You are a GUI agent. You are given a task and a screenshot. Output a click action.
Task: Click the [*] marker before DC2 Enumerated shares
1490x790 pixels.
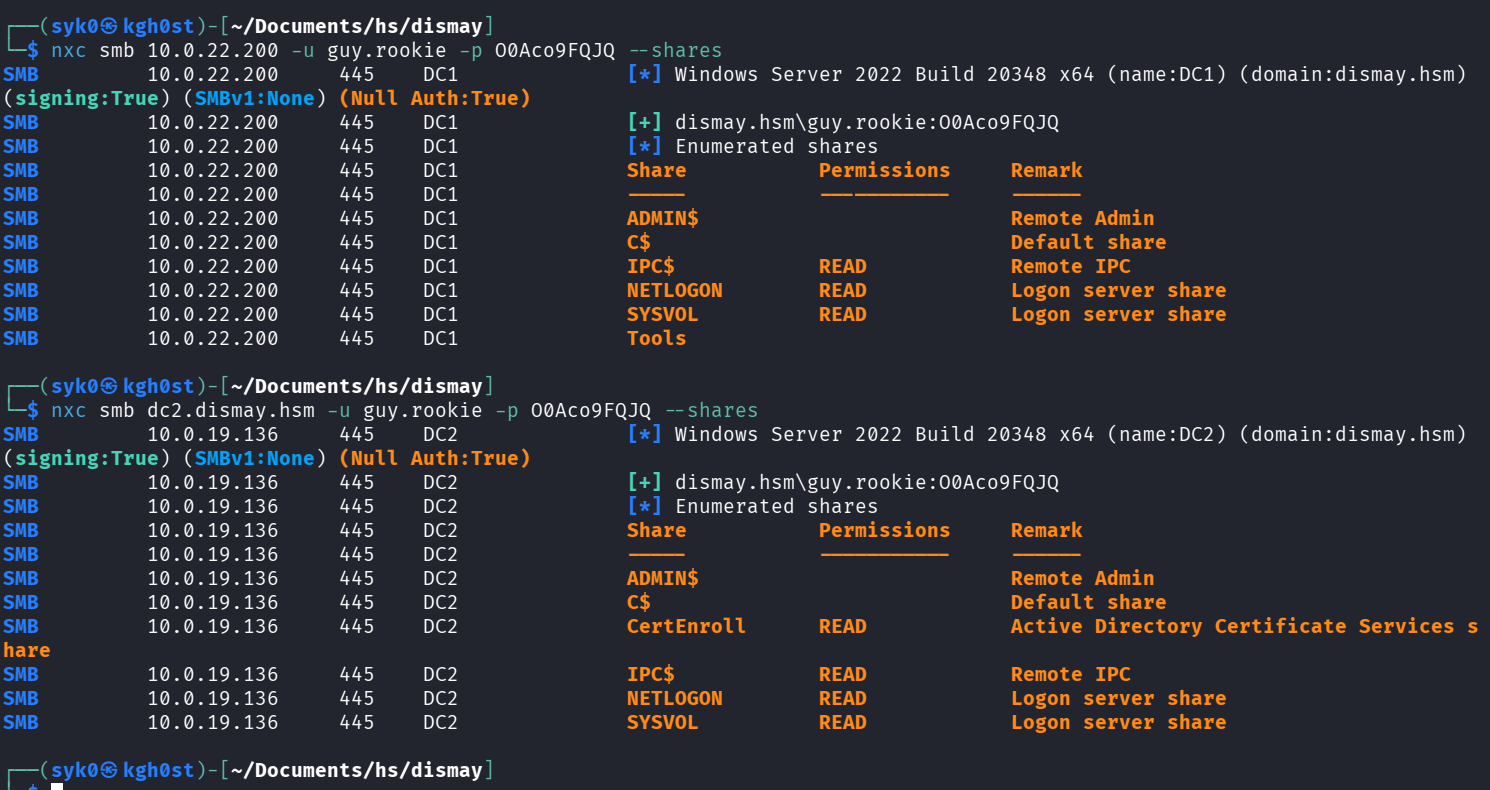click(x=645, y=506)
